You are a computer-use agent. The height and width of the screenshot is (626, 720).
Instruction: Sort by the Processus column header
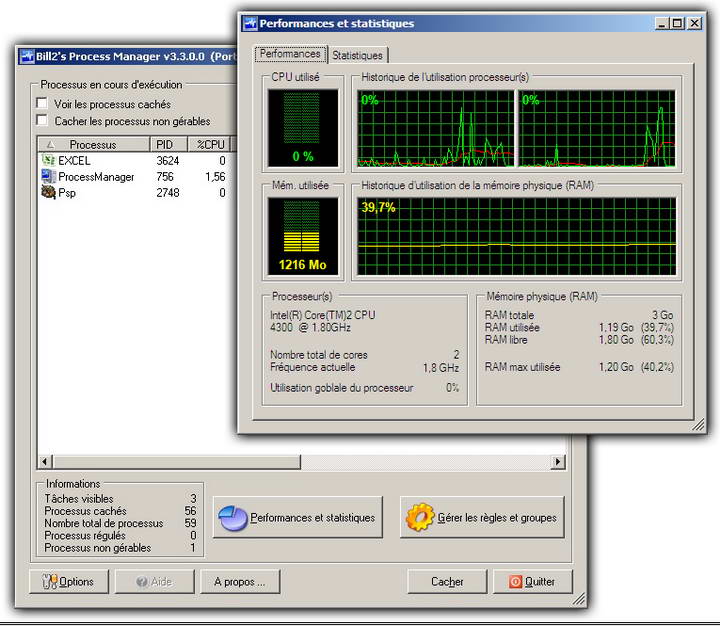(94, 144)
